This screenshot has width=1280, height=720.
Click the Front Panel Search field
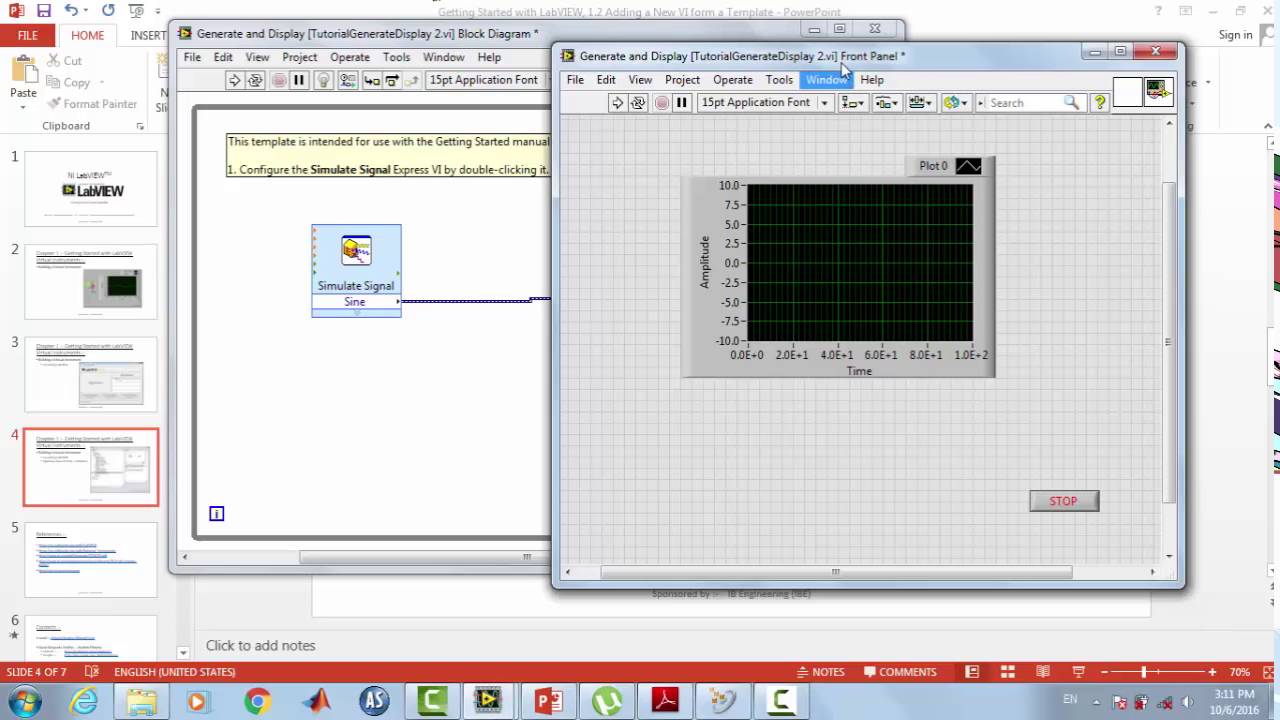[x=1030, y=102]
